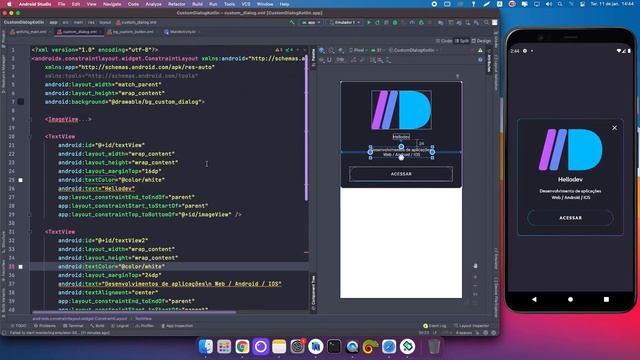Open the Navigate menu
This screenshot has width=640, height=360.
[x=112, y=4]
